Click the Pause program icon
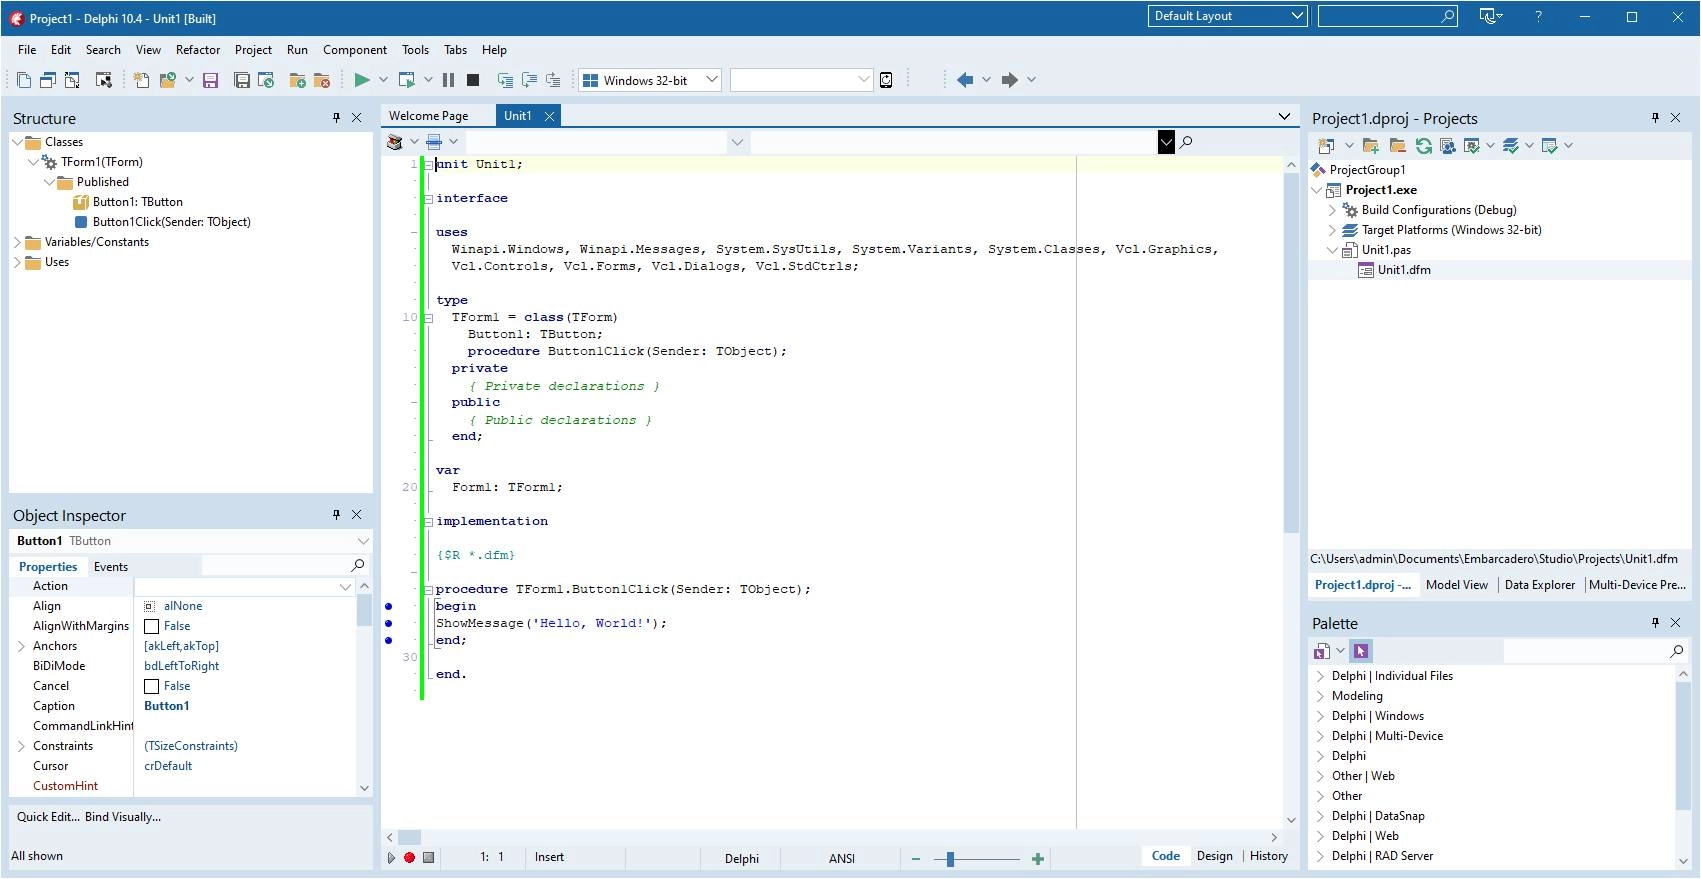Image resolution: width=1701 pixels, height=879 pixels. [x=449, y=80]
